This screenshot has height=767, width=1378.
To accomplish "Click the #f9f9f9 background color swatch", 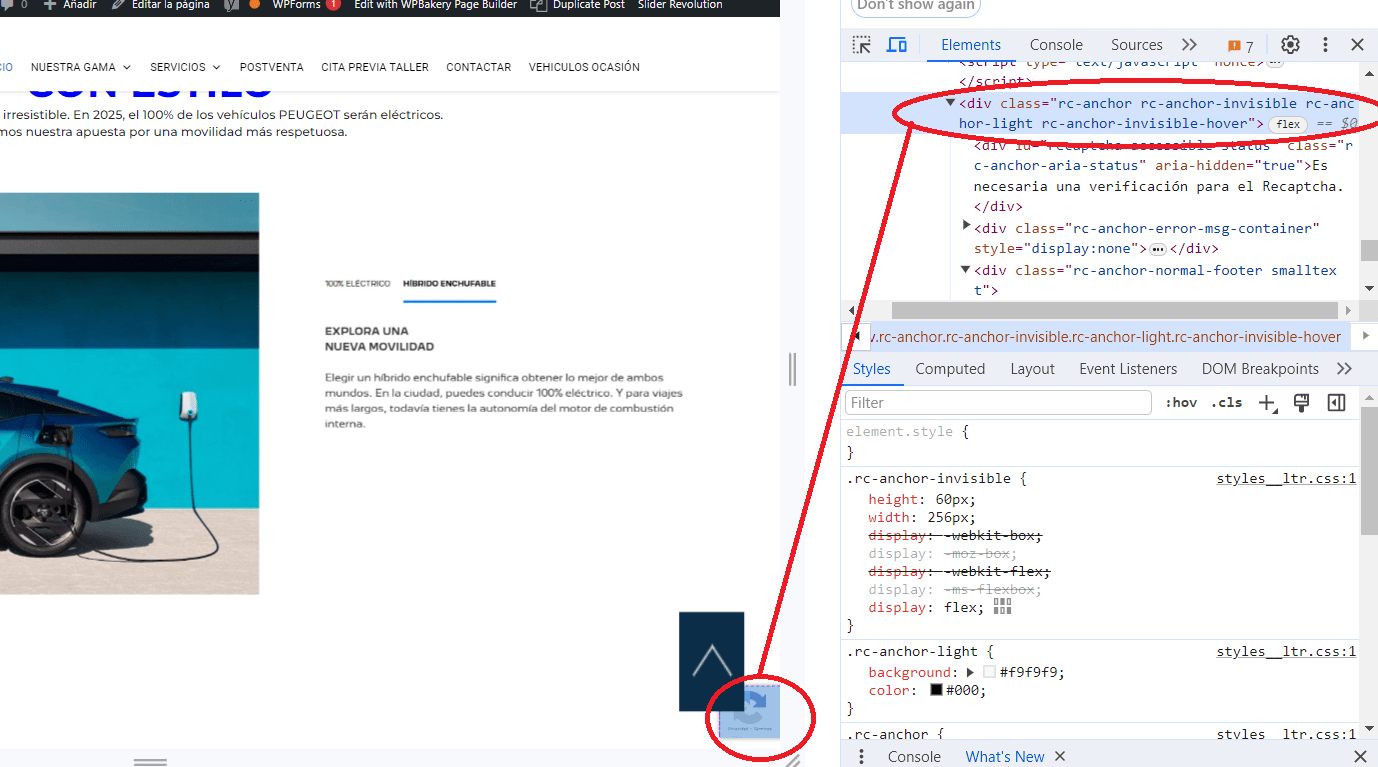I will tap(989, 673).
